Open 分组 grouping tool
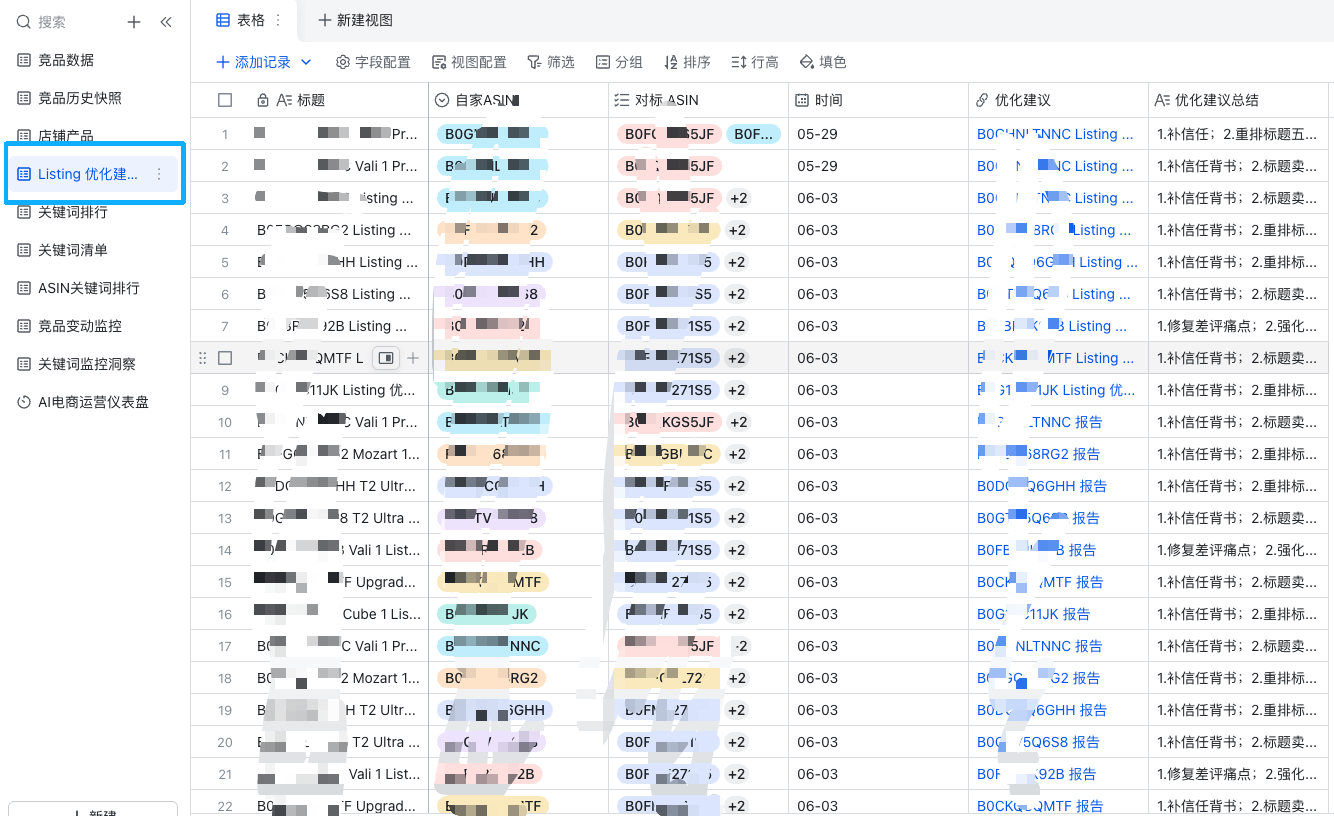1334x816 pixels. [x=619, y=62]
